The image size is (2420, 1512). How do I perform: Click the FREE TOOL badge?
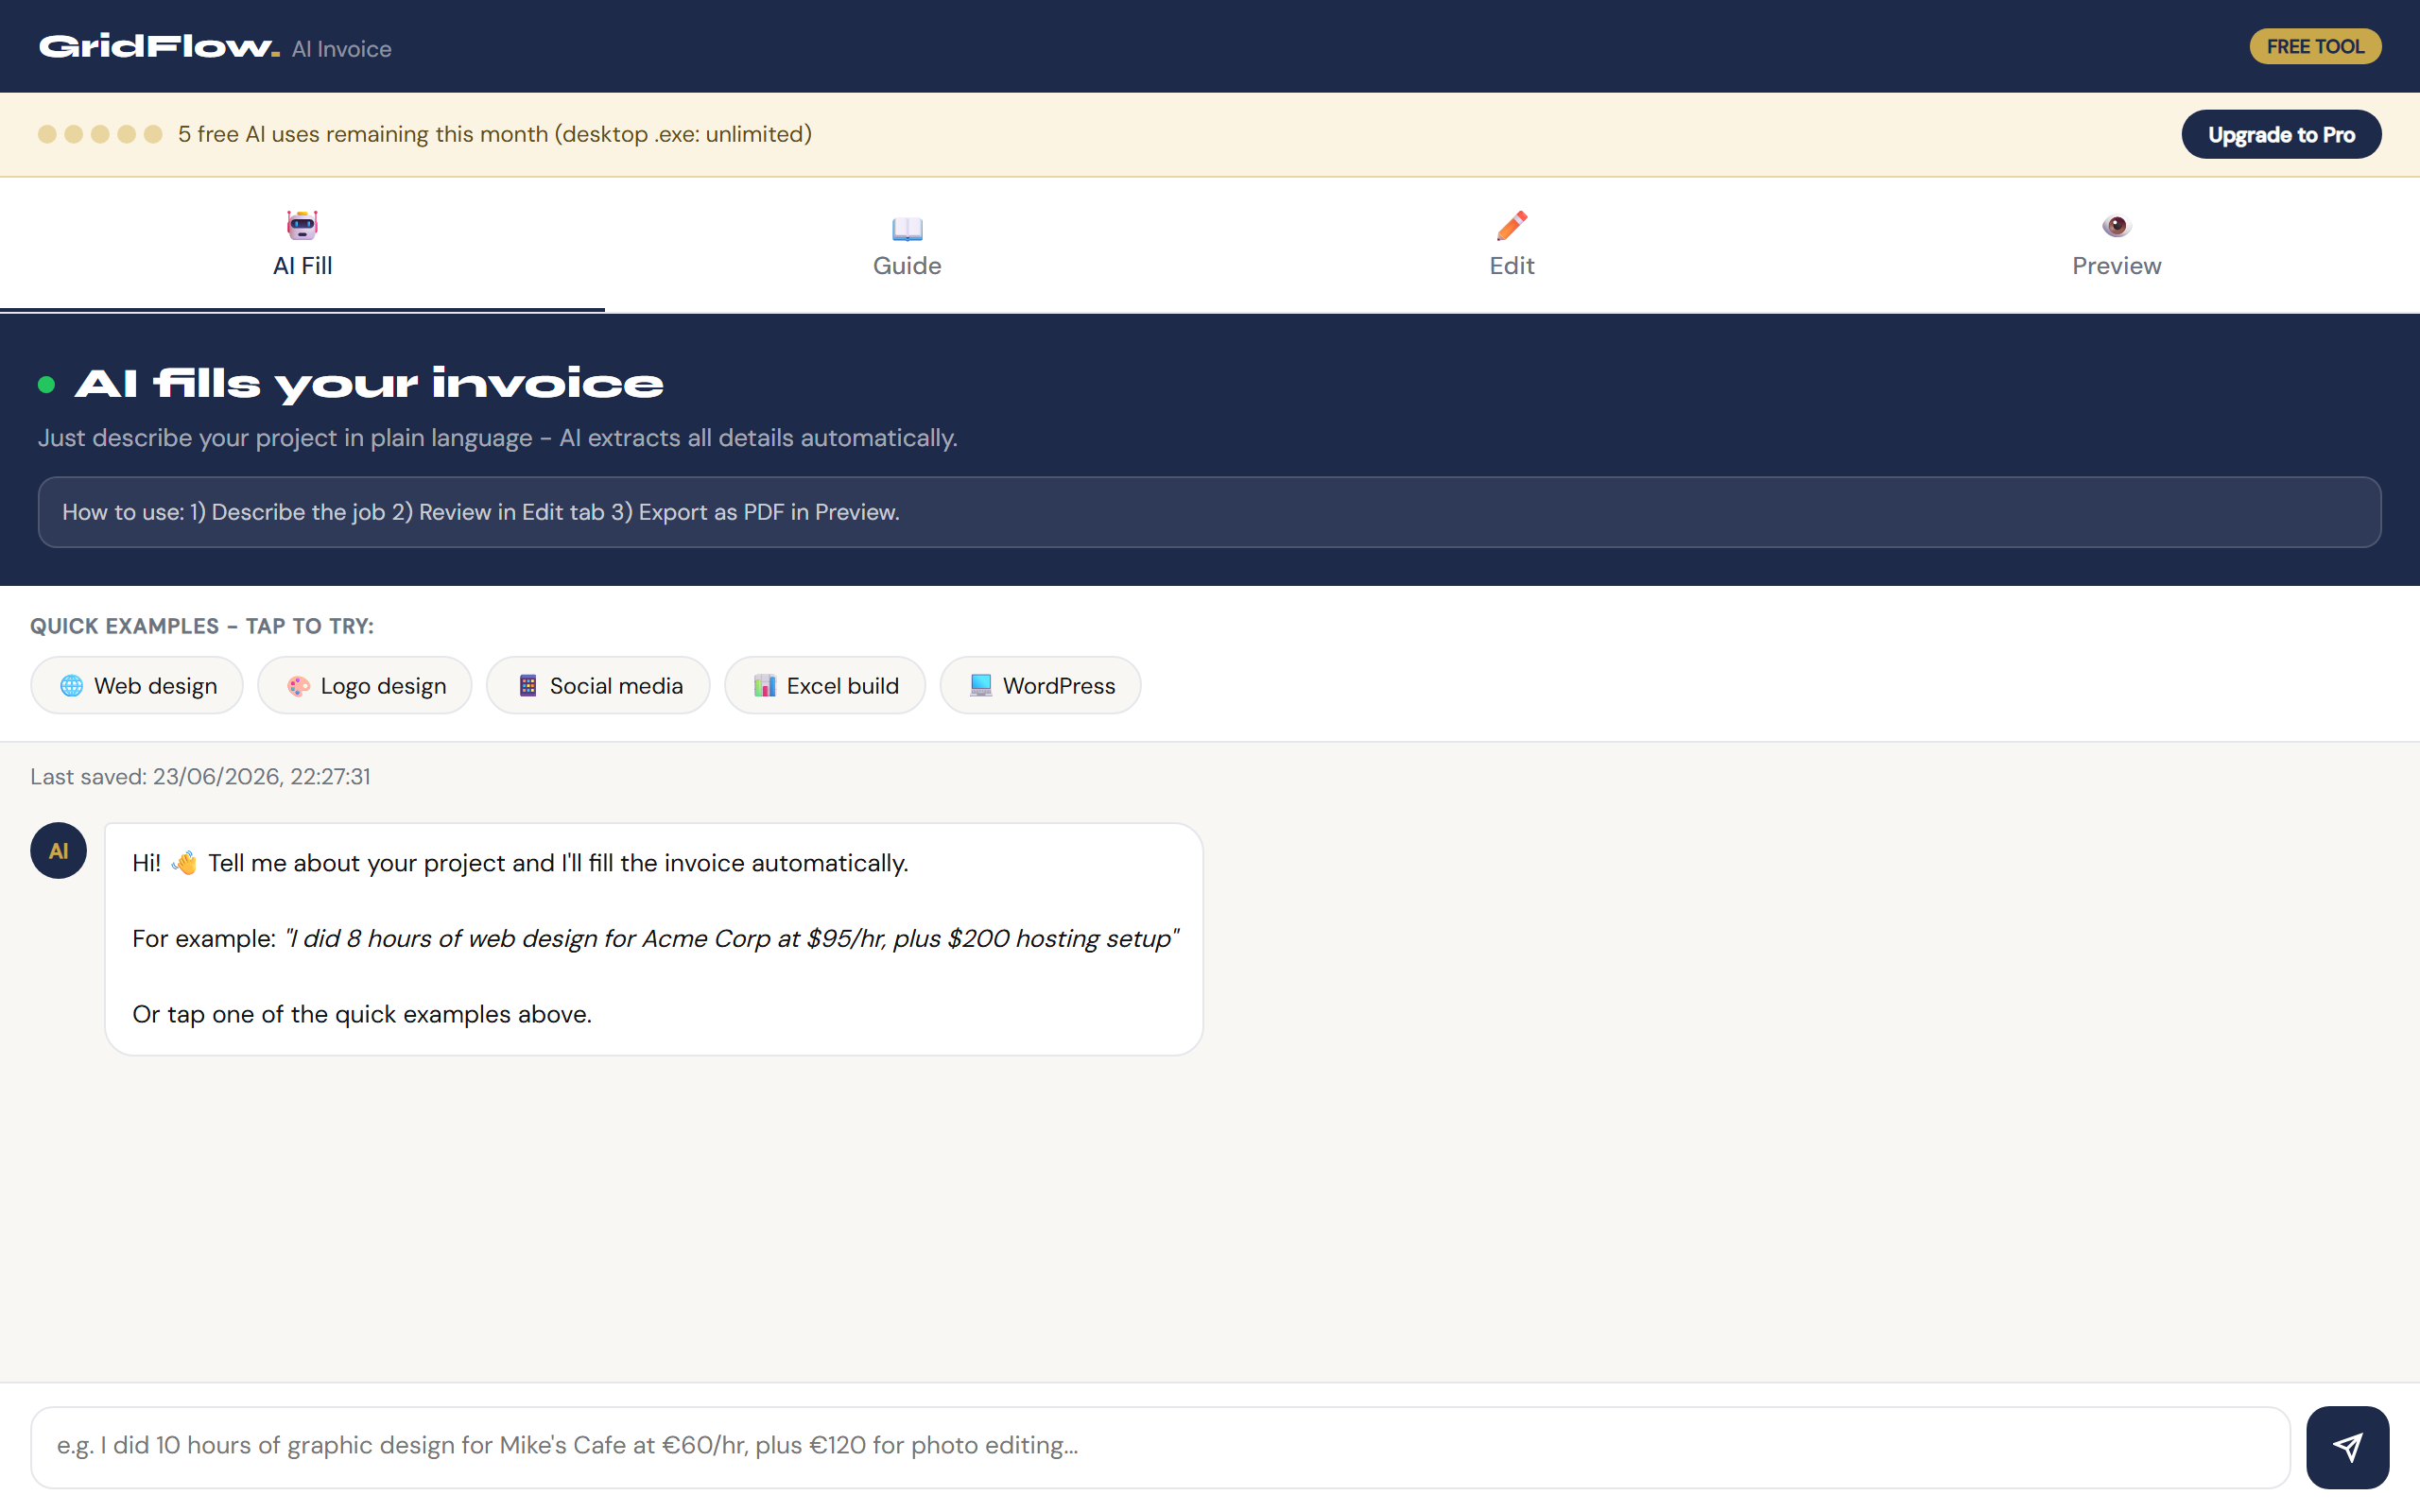pyautogui.click(x=2315, y=46)
